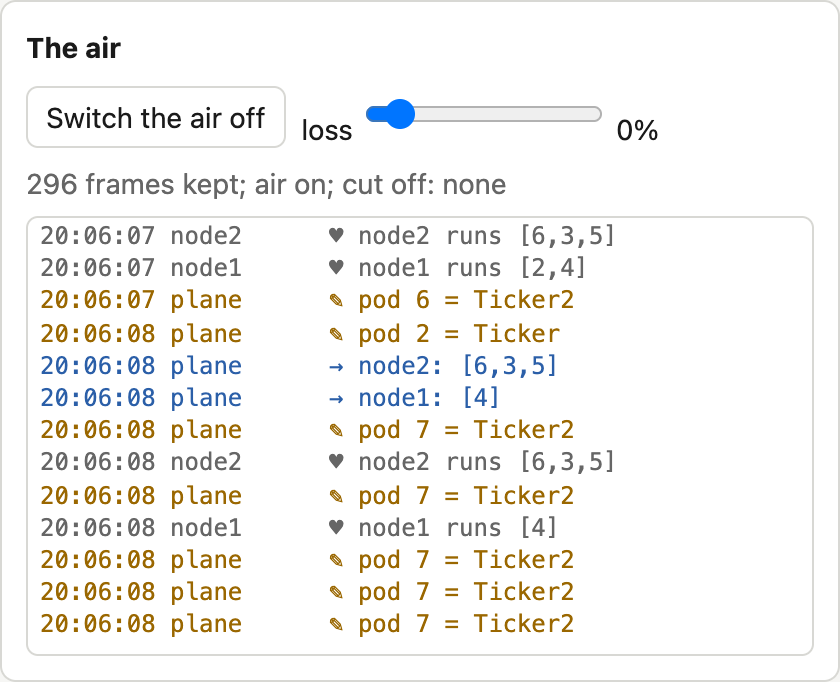Click 'The air' heading

[74, 48]
